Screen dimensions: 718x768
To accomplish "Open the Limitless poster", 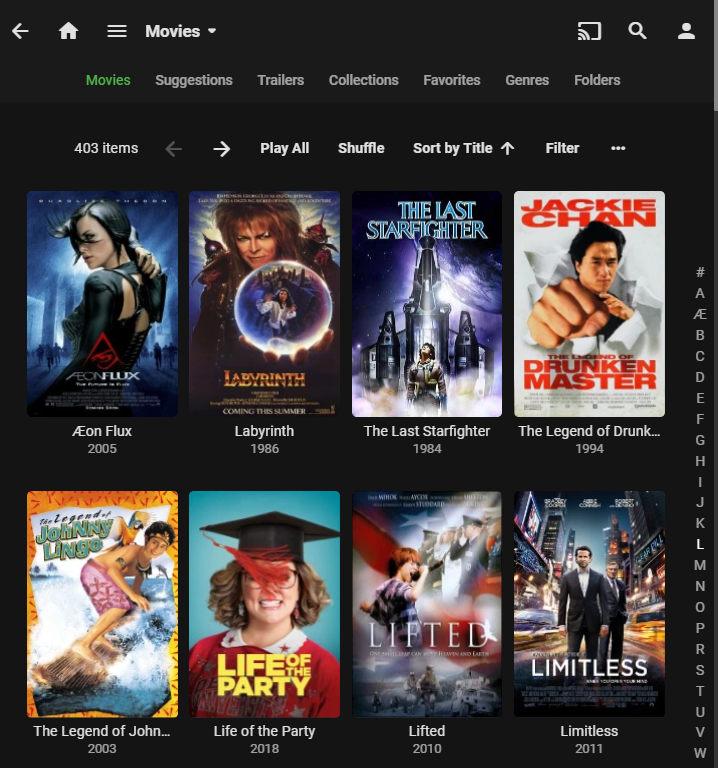I will point(589,604).
